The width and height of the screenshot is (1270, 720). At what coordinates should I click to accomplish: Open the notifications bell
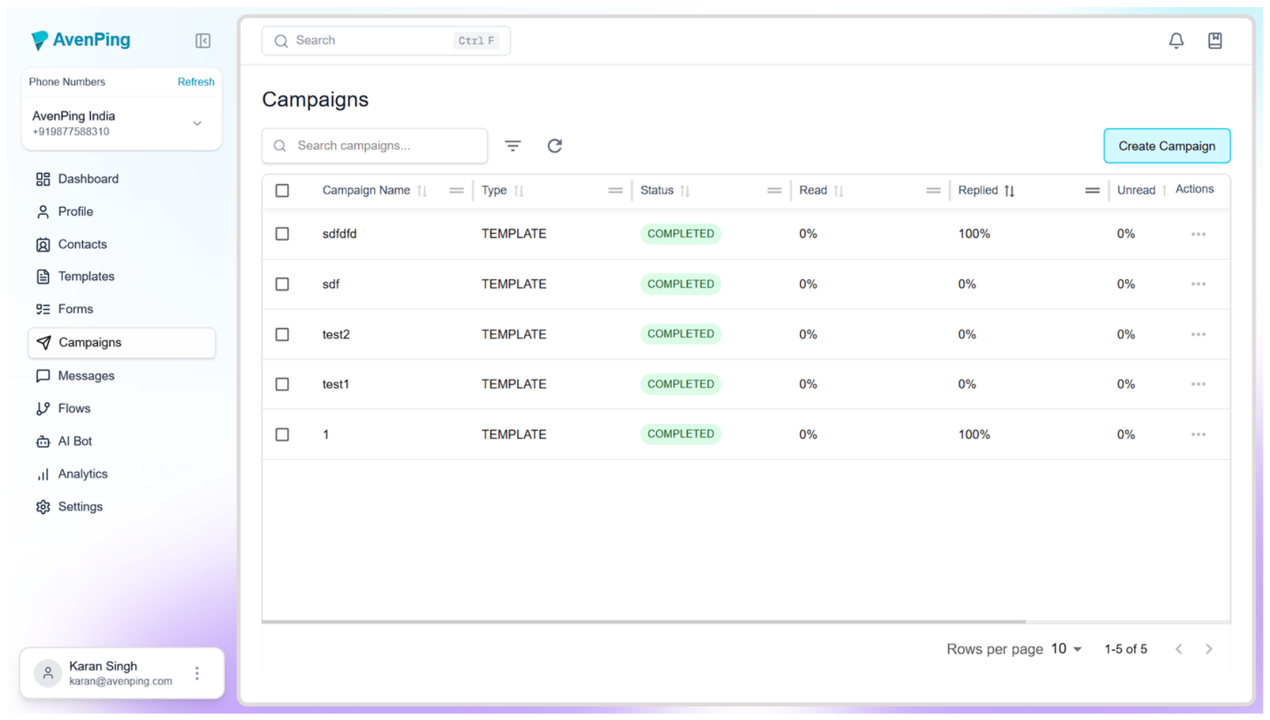click(x=1176, y=41)
